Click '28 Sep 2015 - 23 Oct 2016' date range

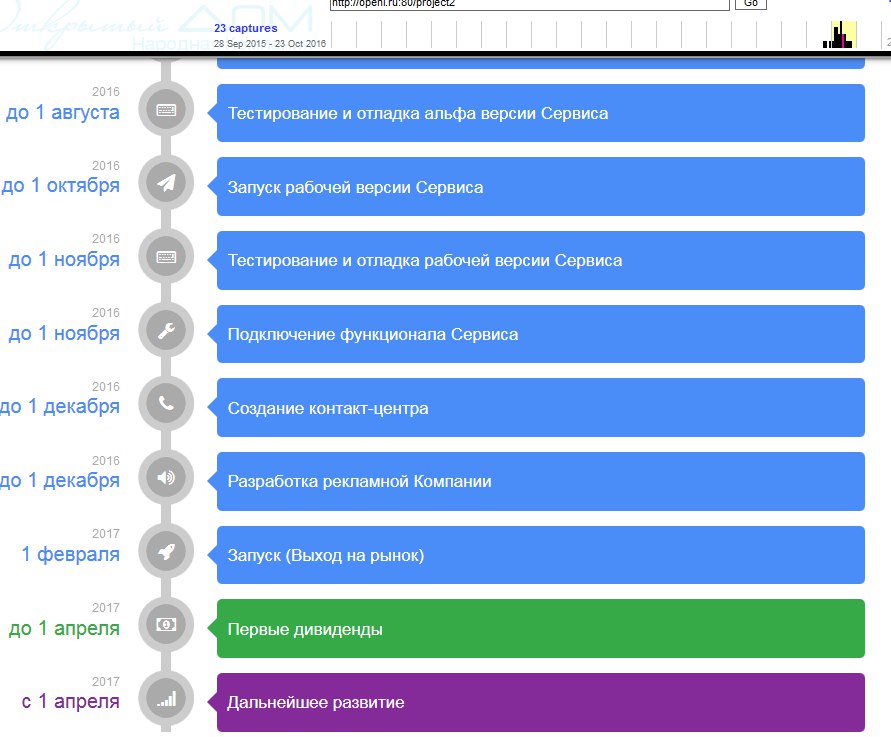tap(270, 44)
